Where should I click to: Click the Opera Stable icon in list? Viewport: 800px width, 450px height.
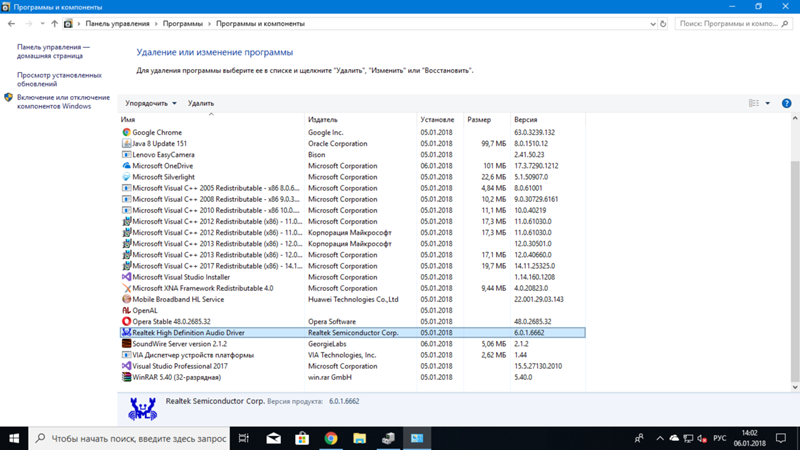[126, 321]
